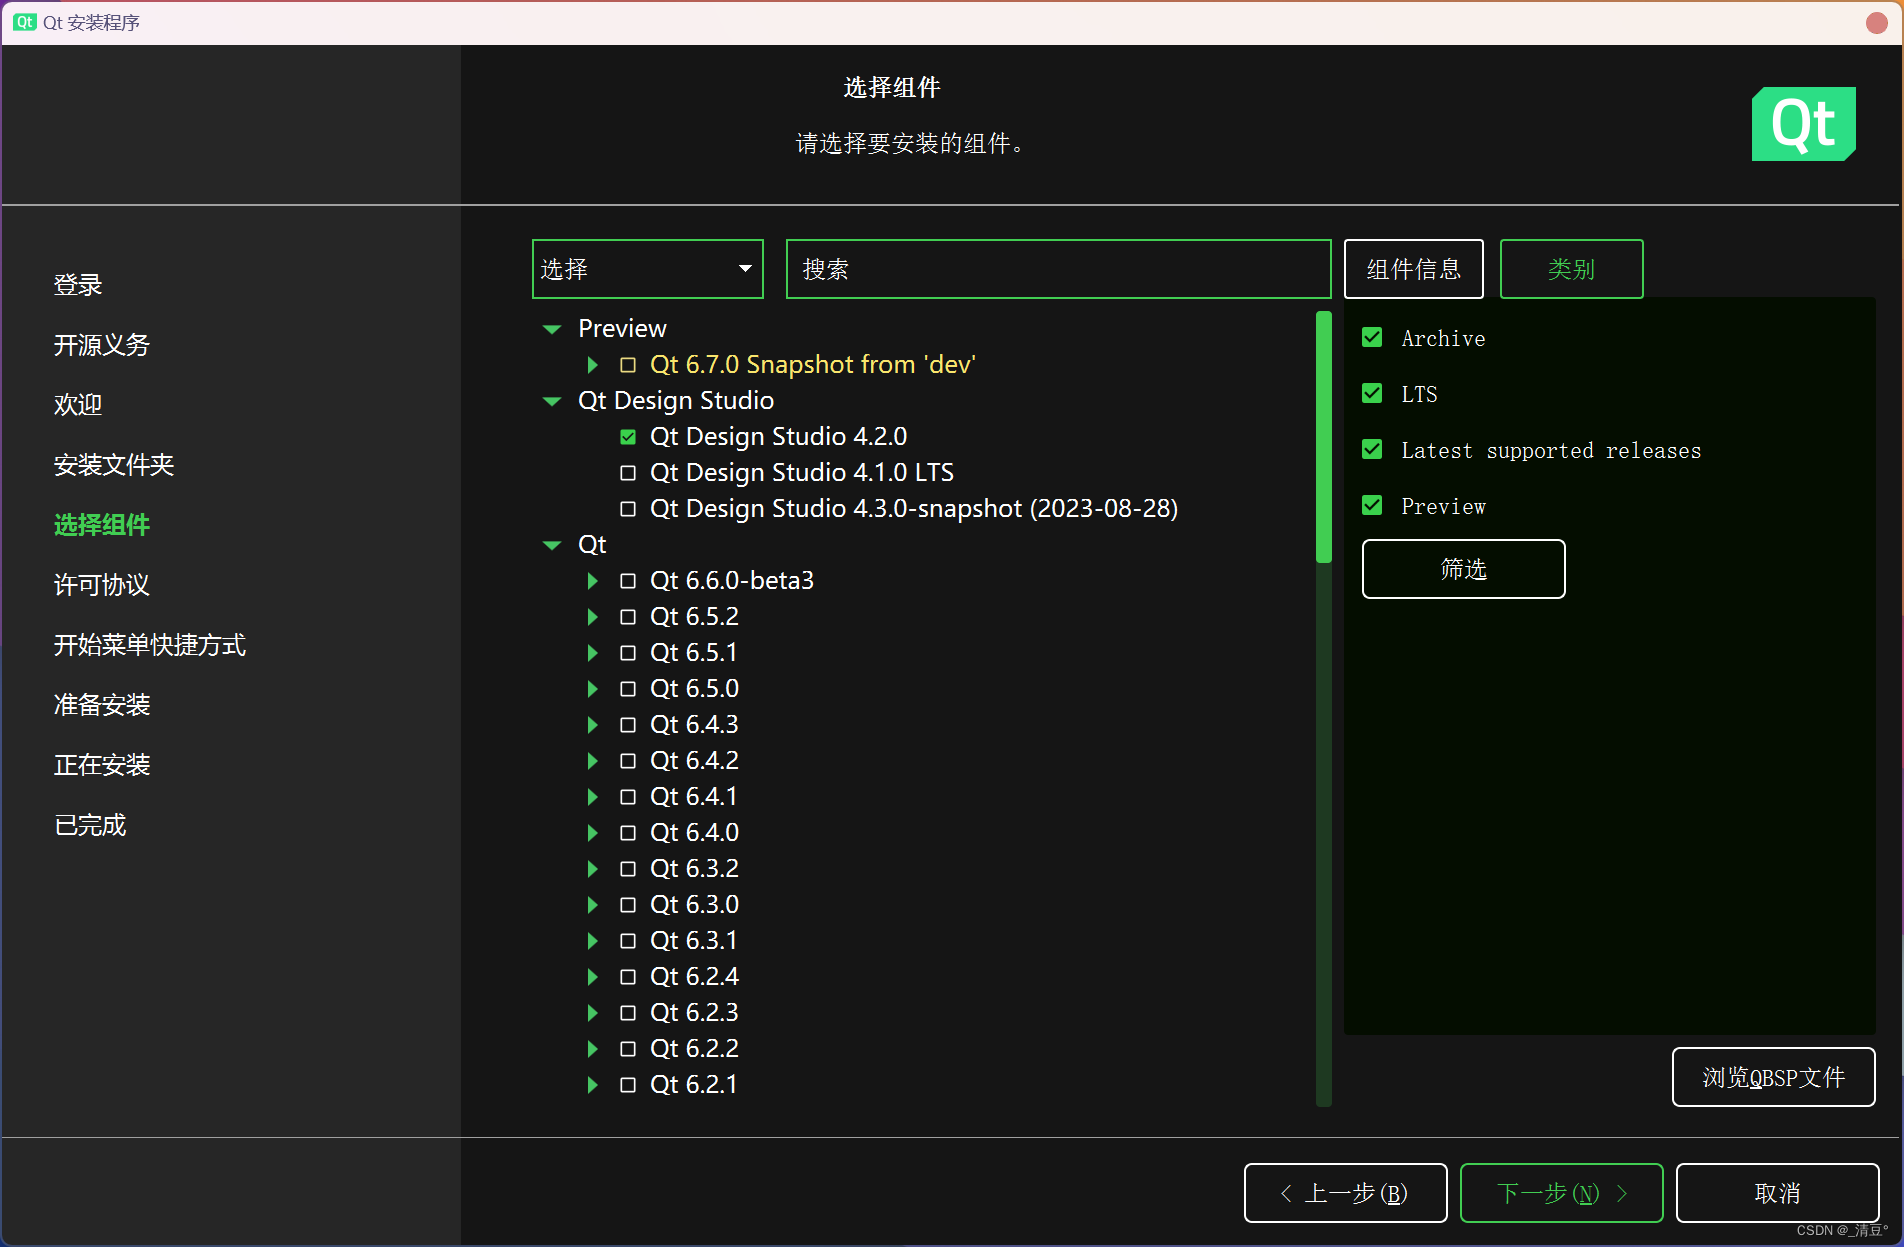The height and width of the screenshot is (1247, 1904).
Task: Check the Qt 6.3.0 checkbox
Action: tap(628, 905)
